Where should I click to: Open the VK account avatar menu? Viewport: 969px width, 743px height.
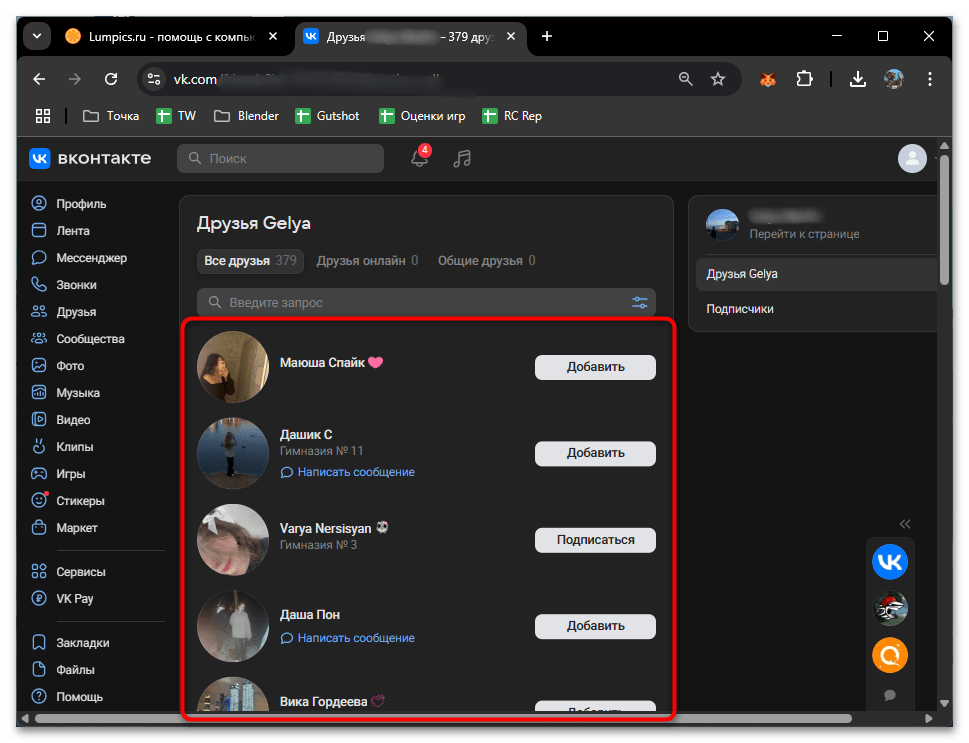point(912,159)
